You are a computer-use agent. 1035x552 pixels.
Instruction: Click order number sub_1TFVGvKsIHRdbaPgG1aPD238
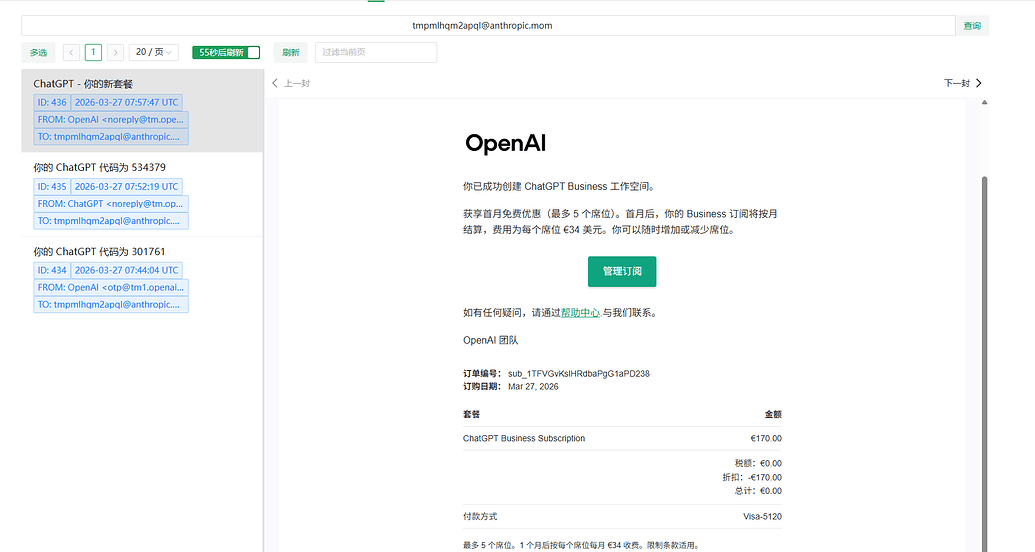(x=579, y=374)
